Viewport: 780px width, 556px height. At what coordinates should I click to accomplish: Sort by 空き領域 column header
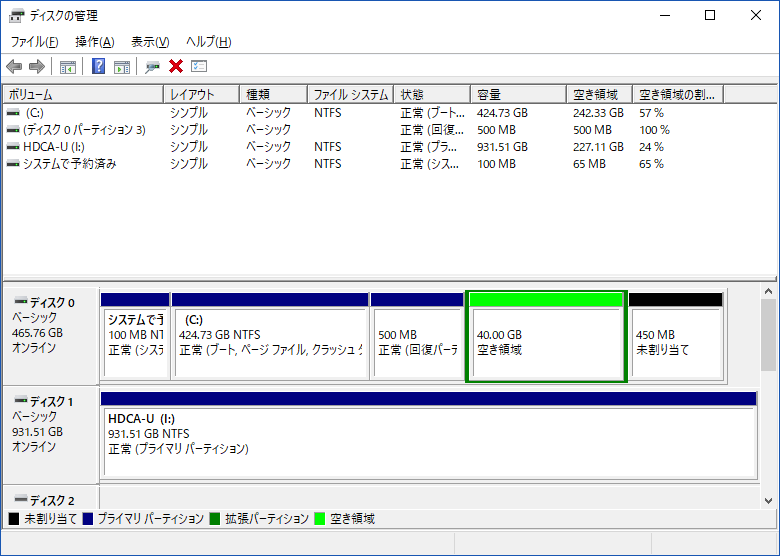pos(599,94)
